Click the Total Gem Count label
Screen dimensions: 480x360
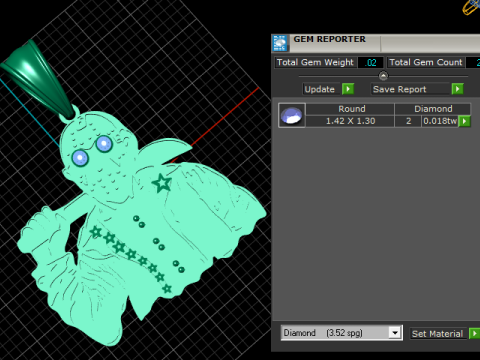pyautogui.click(x=426, y=62)
